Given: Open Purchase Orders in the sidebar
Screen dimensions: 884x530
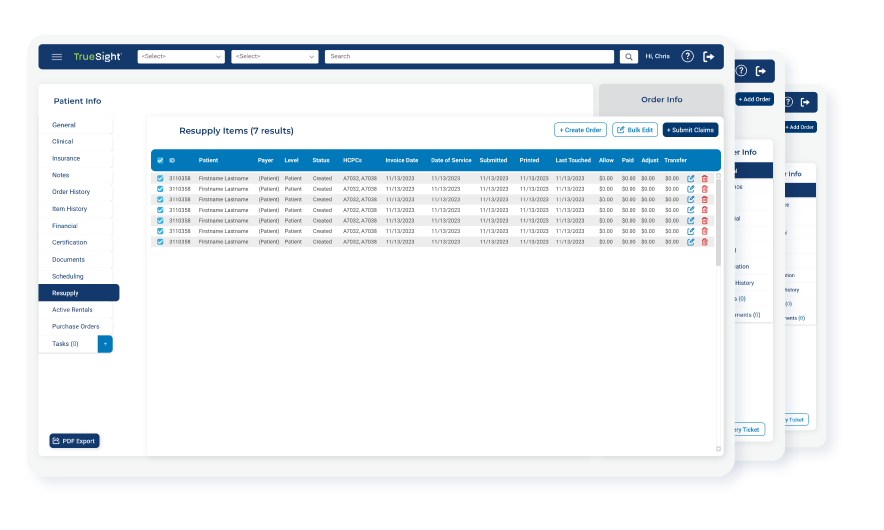Looking at the screenshot, I should [76, 326].
